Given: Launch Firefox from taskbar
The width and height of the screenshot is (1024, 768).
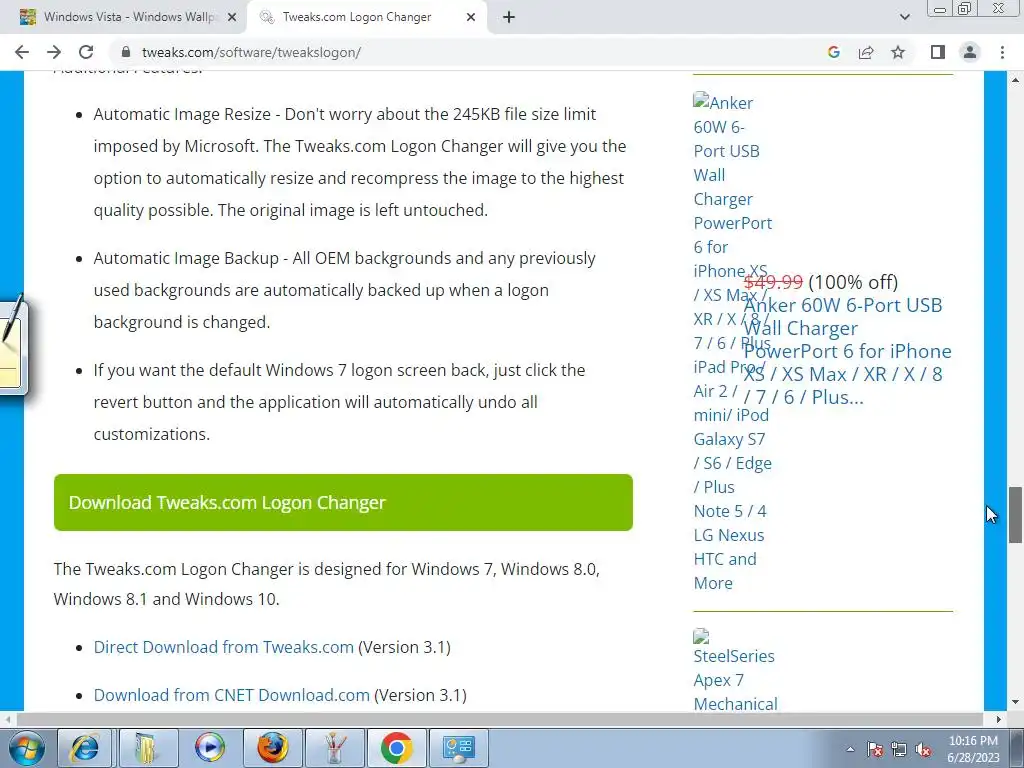Looking at the screenshot, I should tap(272, 748).
